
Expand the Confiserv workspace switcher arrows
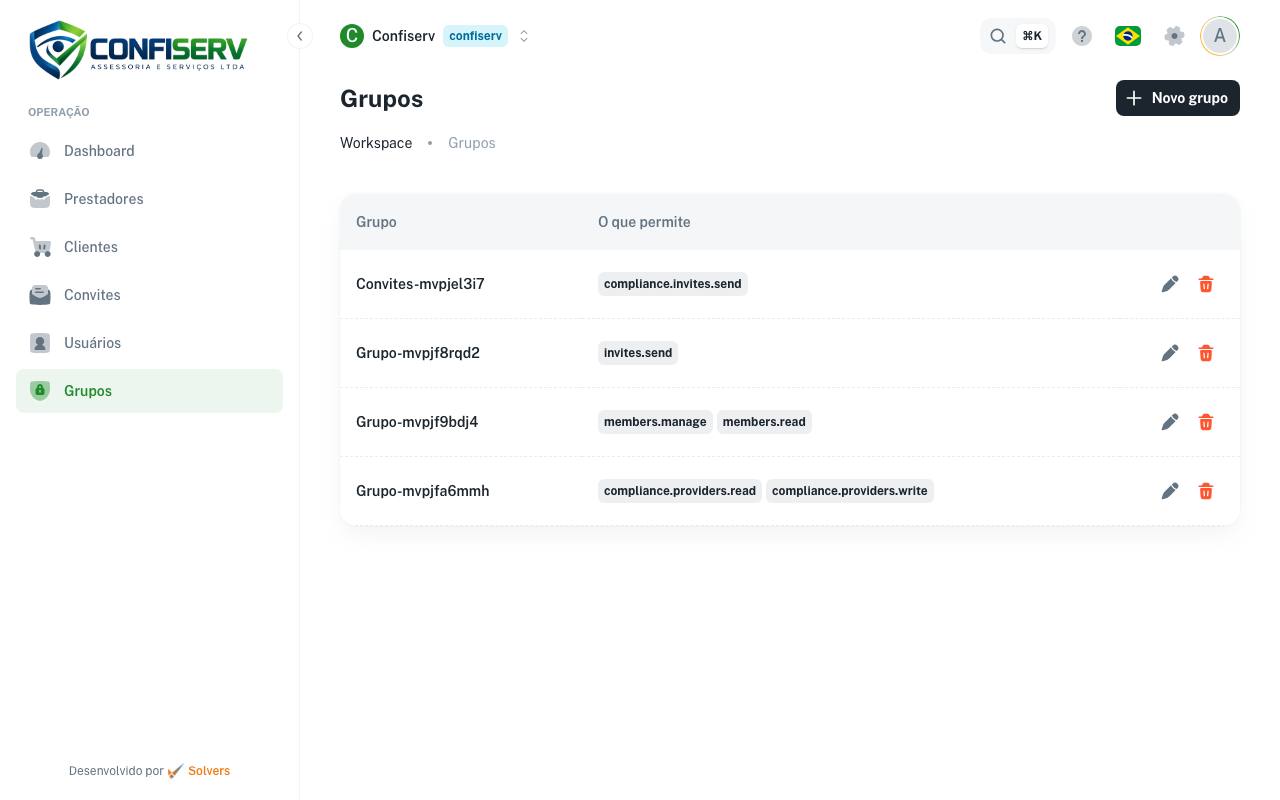pyautogui.click(x=524, y=36)
